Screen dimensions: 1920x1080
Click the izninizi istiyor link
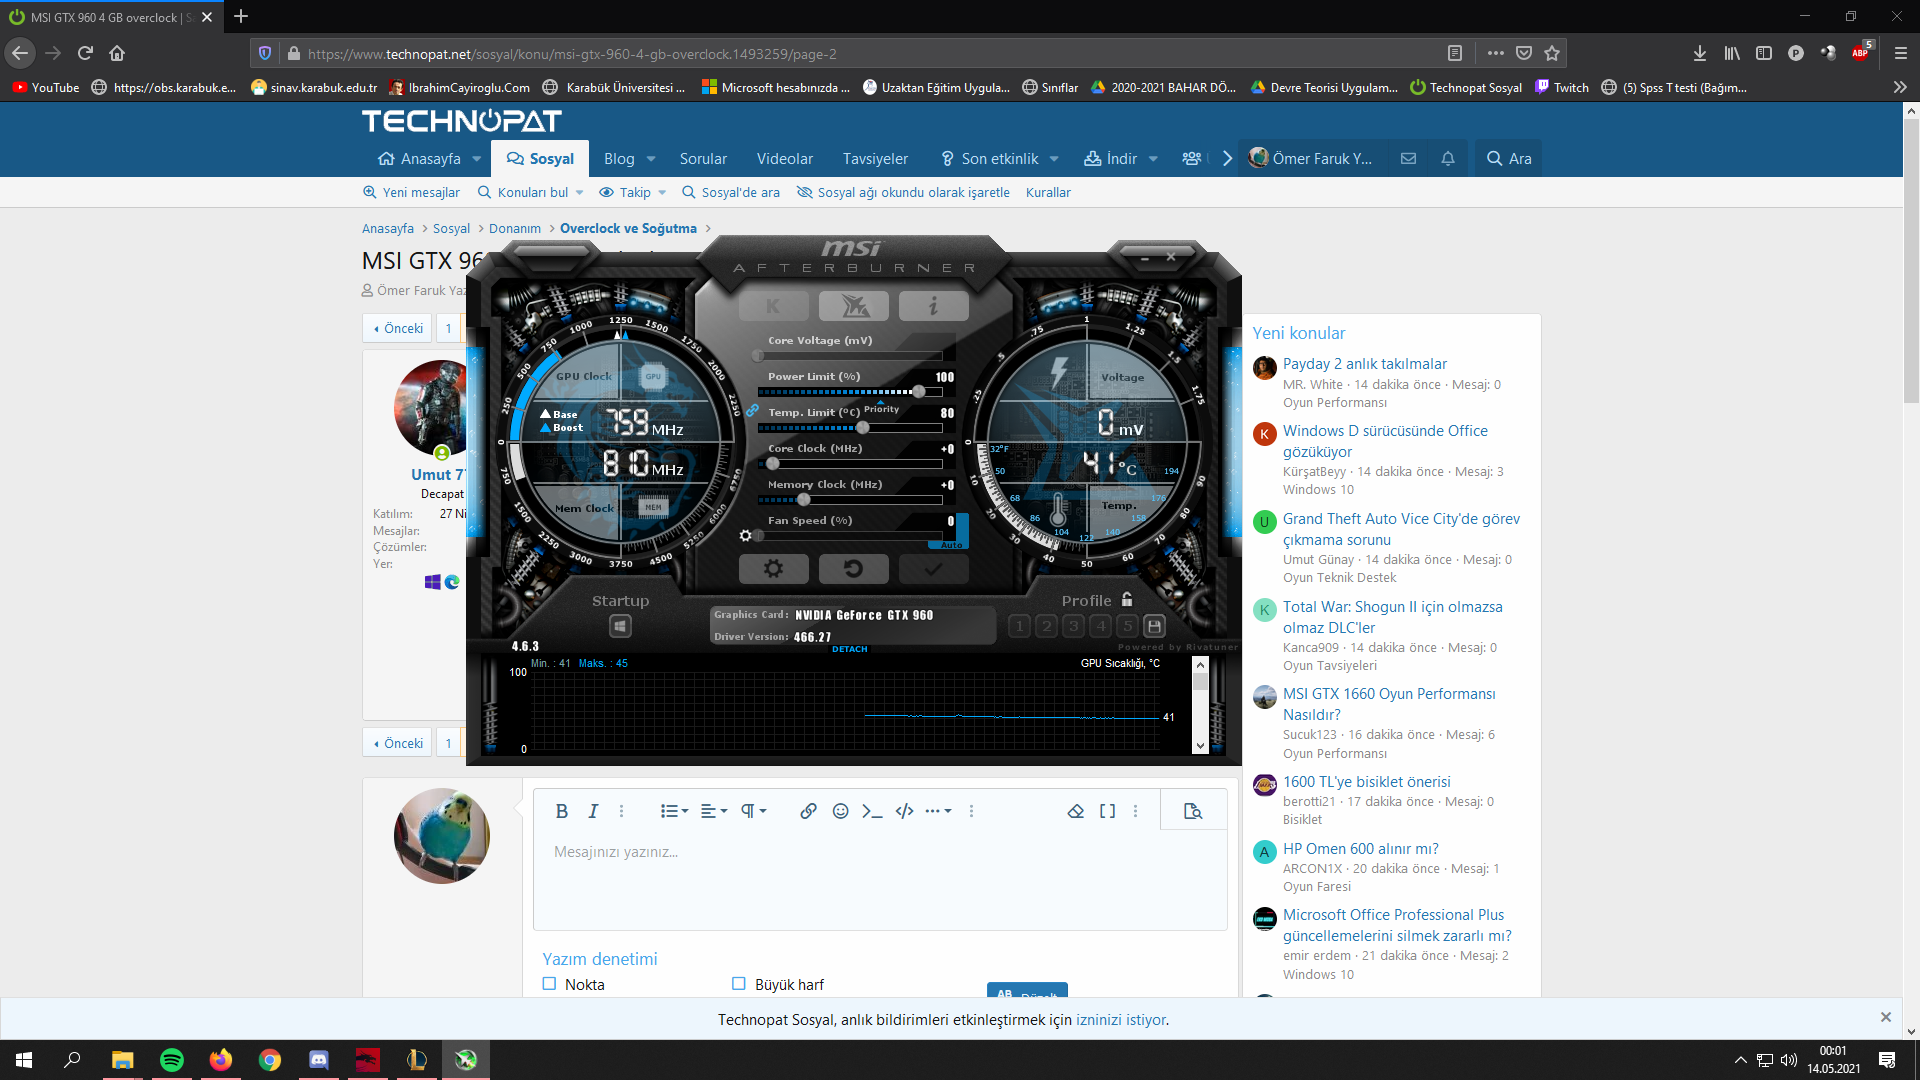pos(1120,1020)
